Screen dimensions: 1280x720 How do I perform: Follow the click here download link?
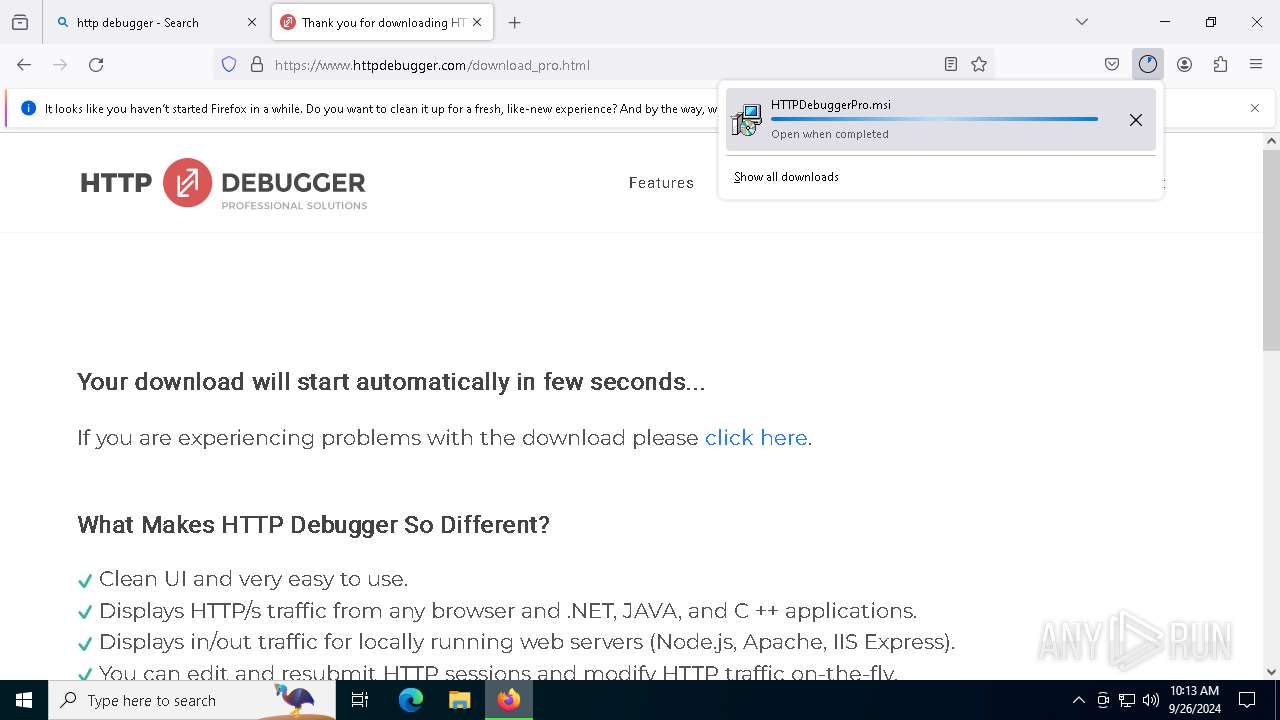(x=756, y=438)
